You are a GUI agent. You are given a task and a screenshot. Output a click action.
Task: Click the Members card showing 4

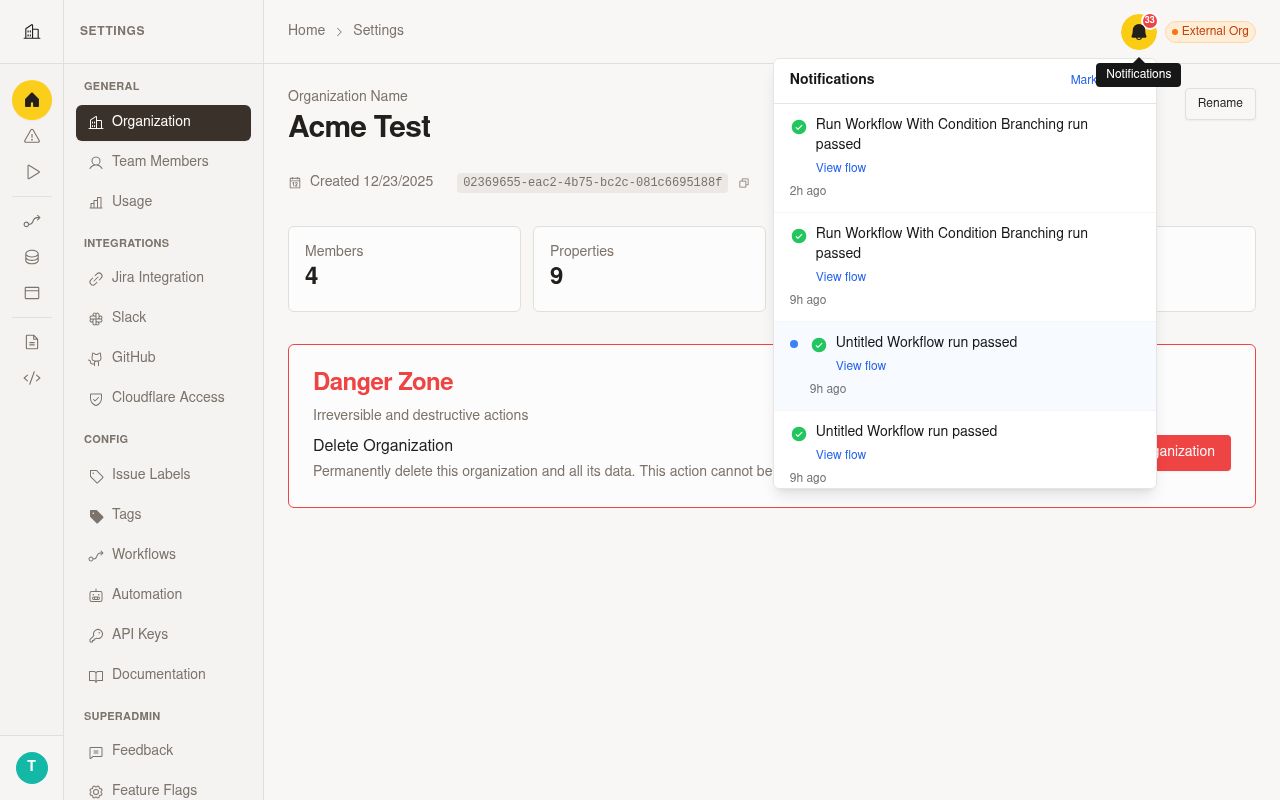coord(404,269)
